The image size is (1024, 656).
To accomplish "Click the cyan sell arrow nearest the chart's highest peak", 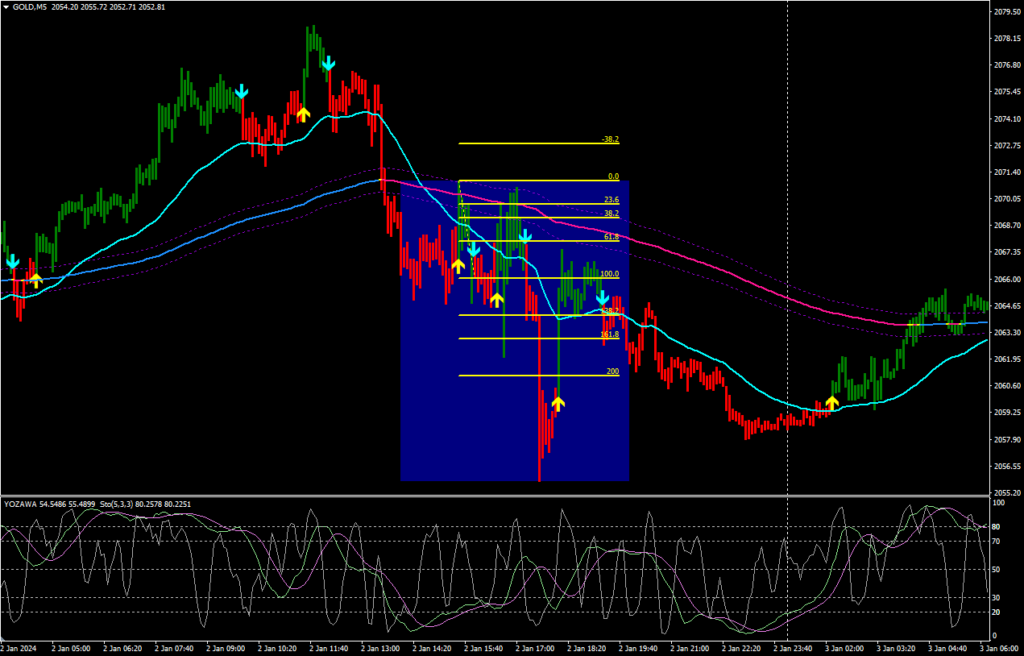I will pos(328,66).
